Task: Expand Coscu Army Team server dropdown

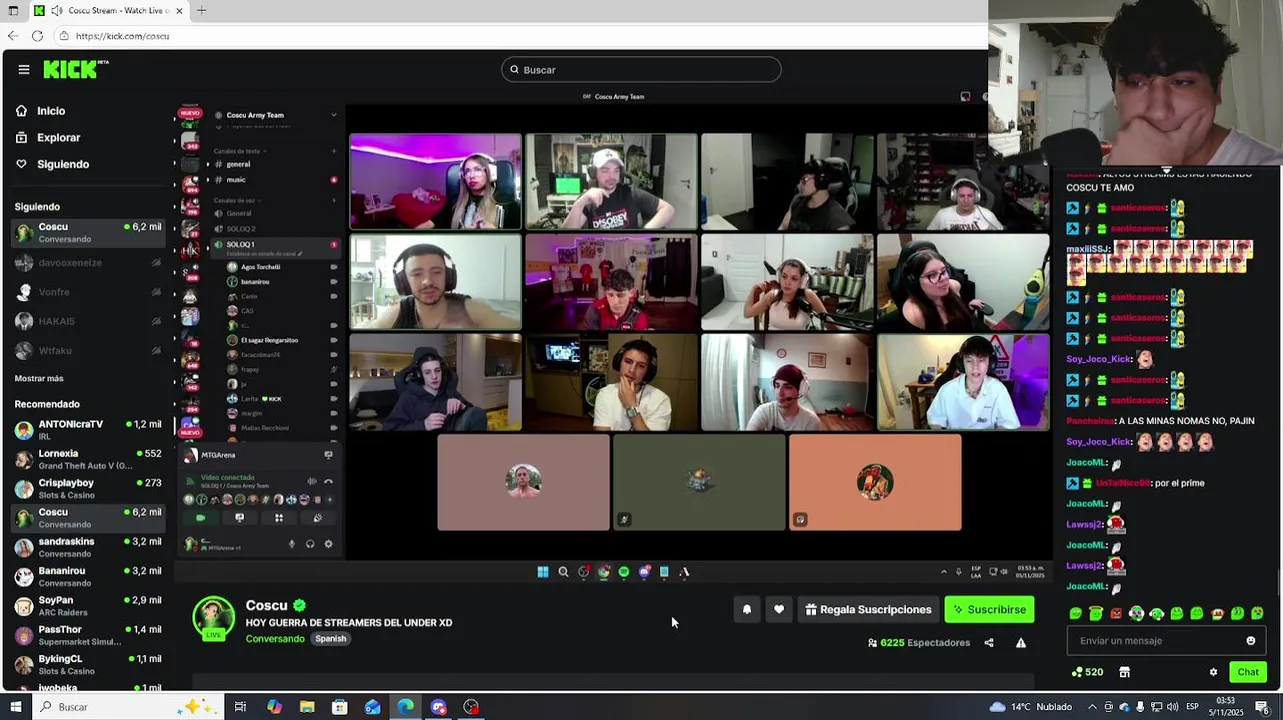Action: (334, 115)
